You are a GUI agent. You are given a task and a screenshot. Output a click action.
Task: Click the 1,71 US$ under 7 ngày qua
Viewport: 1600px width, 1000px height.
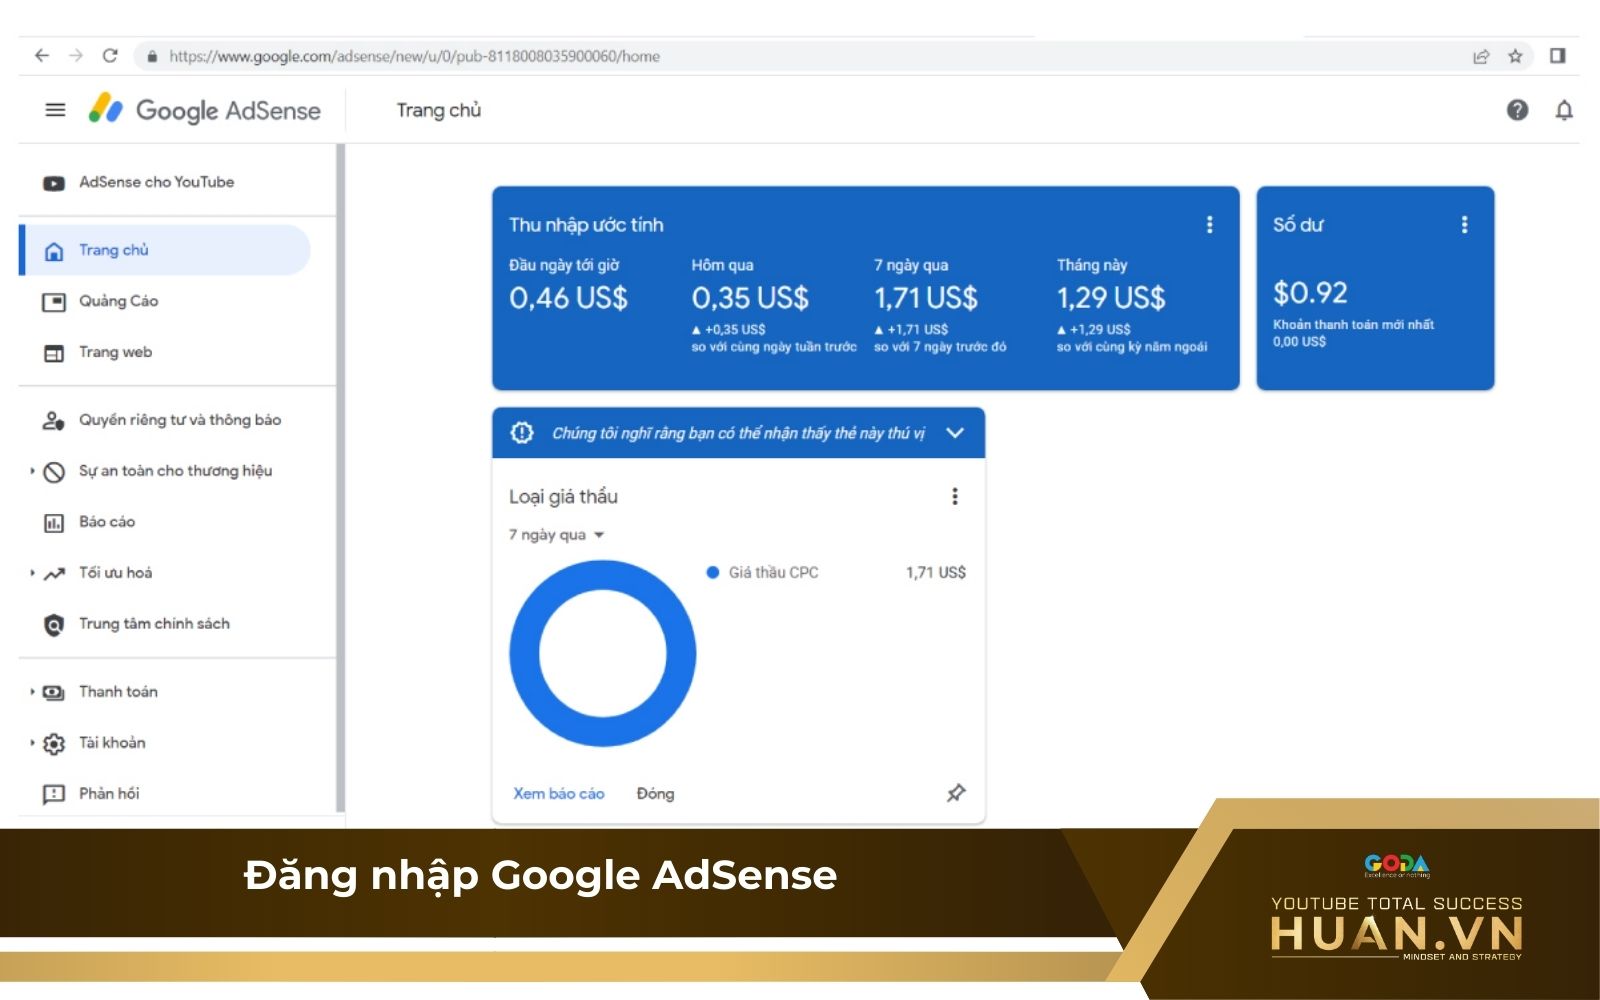pyautogui.click(x=926, y=298)
